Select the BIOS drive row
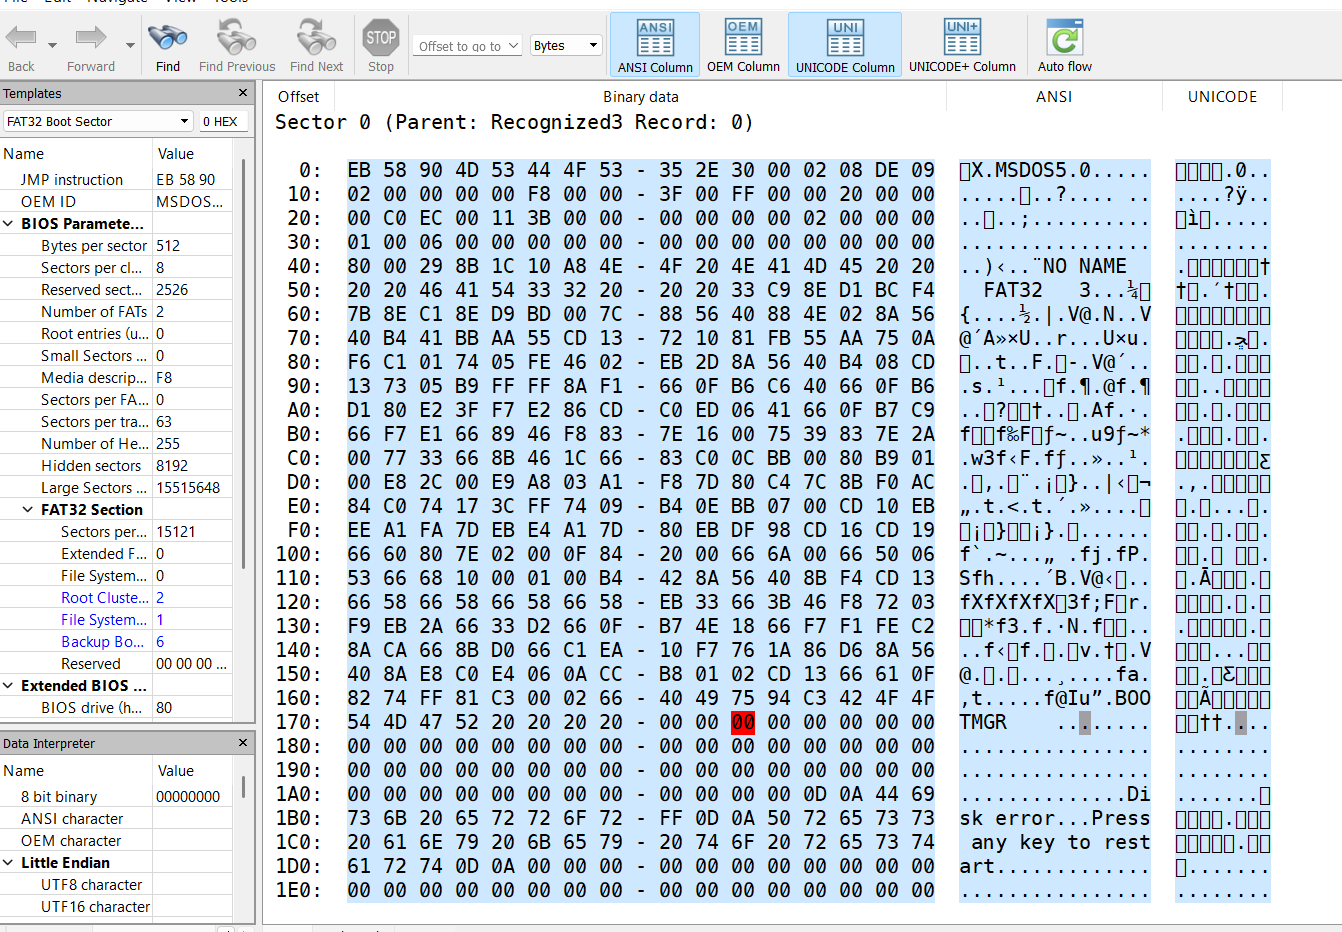Screen dimensions: 1342x932 [x=116, y=708]
